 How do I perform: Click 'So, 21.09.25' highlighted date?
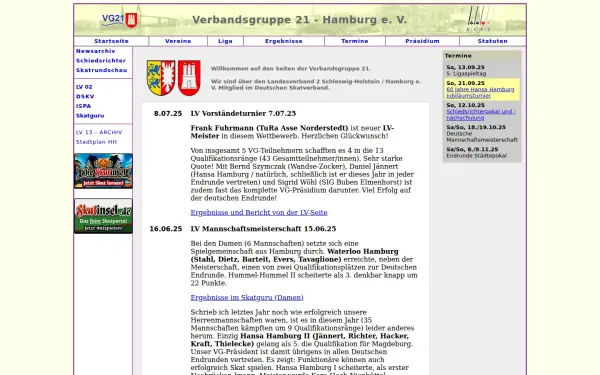(x=465, y=83)
